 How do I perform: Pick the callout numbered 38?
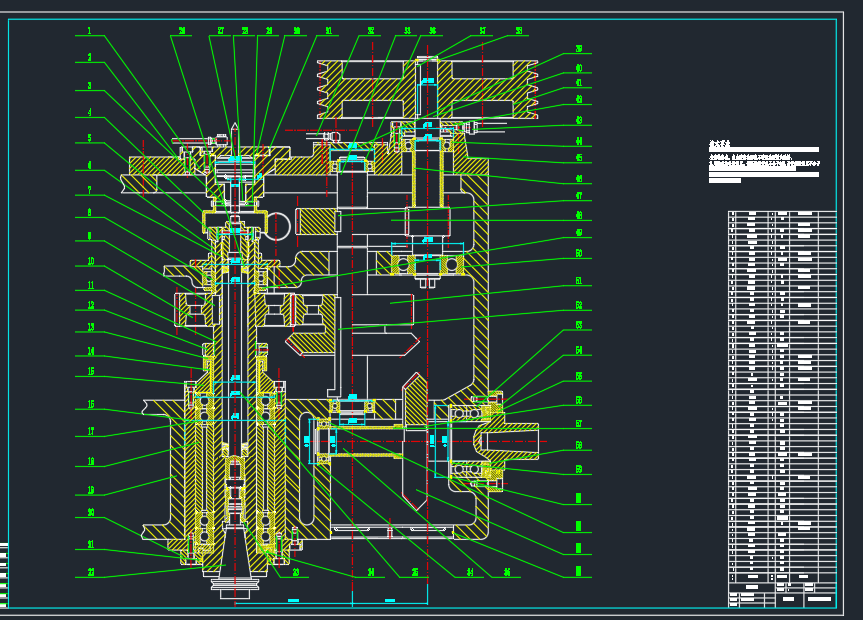[518, 31]
